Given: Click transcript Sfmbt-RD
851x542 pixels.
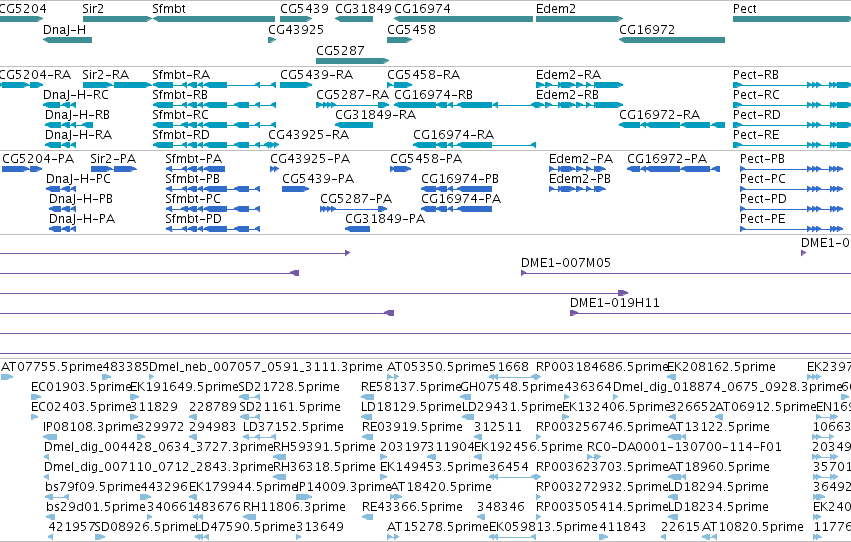Looking at the screenshot, I should point(181,135).
